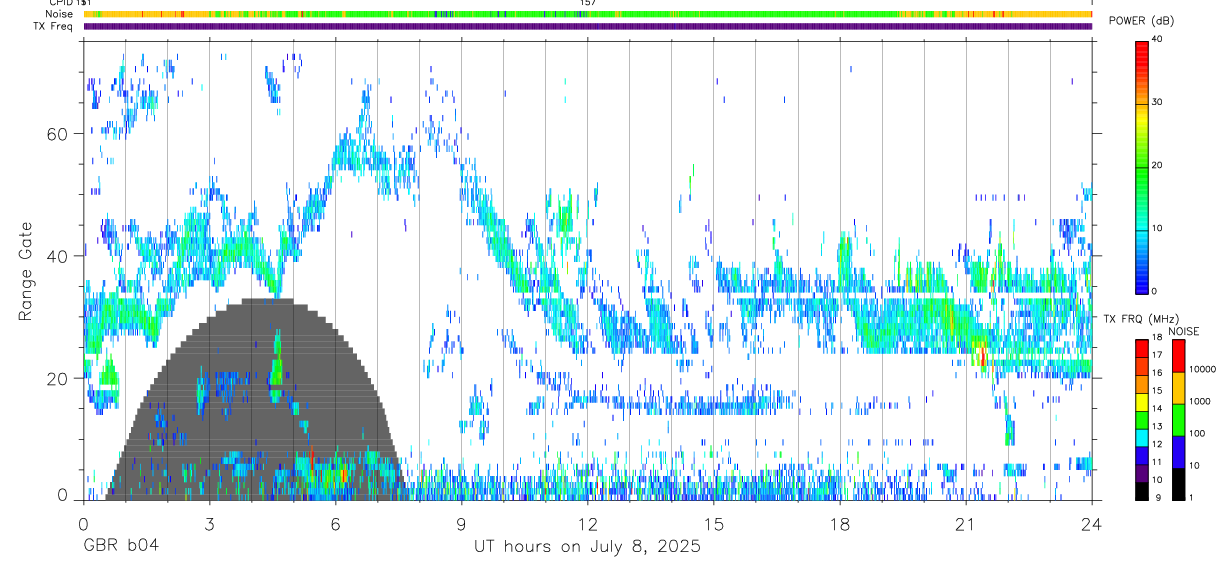Click the 12 tick label on the UT hours axis
This screenshot has height=567, width=1228.
pos(587,523)
